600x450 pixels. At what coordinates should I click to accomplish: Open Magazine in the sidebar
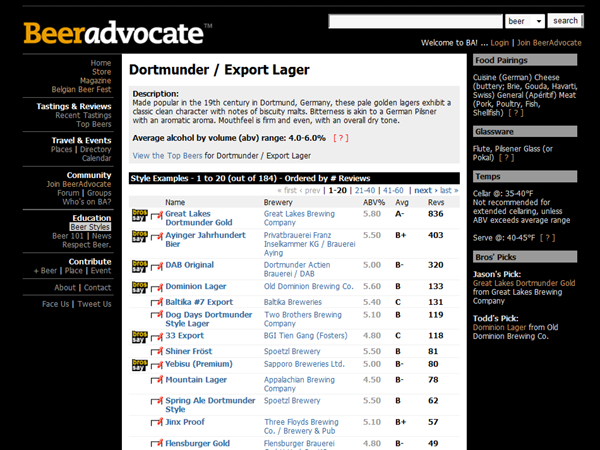coord(96,81)
